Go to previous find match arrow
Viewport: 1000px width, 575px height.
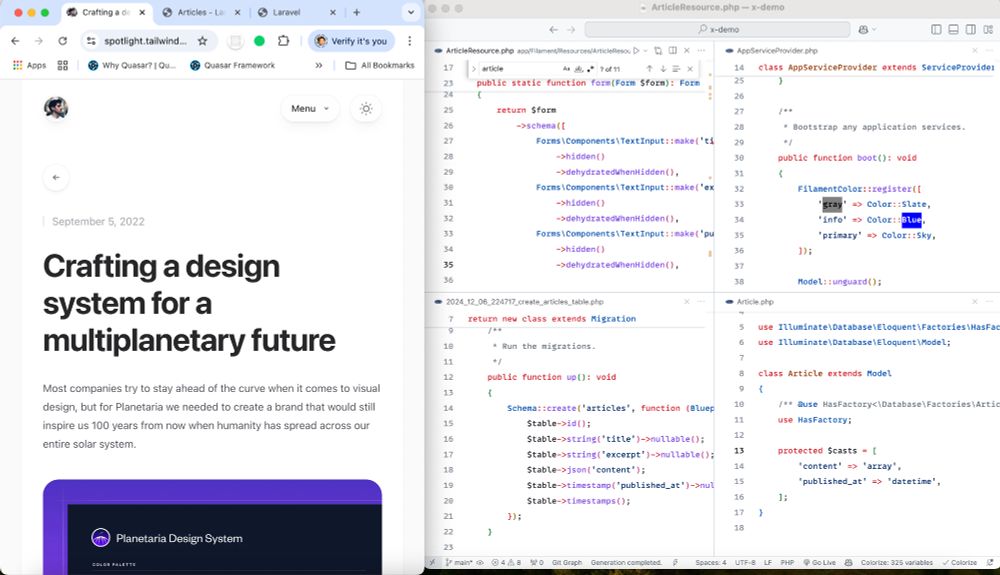pyautogui.click(x=649, y=68)
